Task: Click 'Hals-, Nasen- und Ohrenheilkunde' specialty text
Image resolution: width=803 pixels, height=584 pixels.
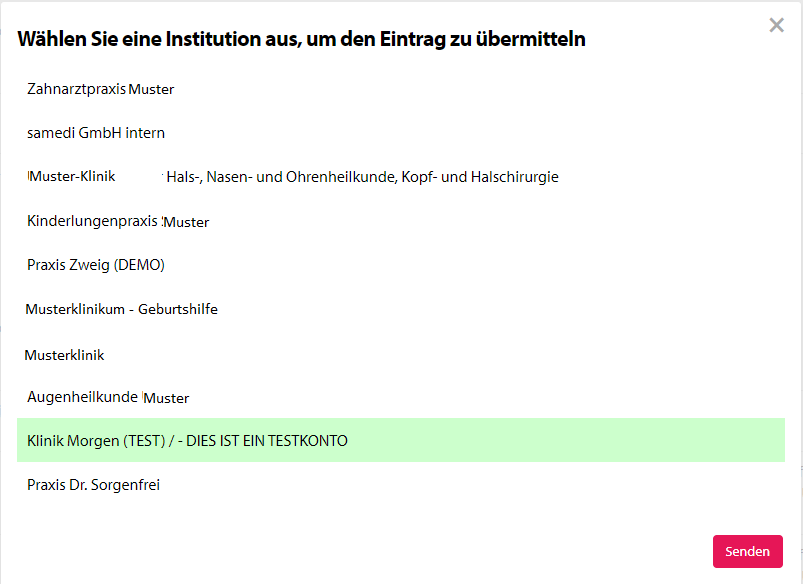Action: [x=281, y=177]
